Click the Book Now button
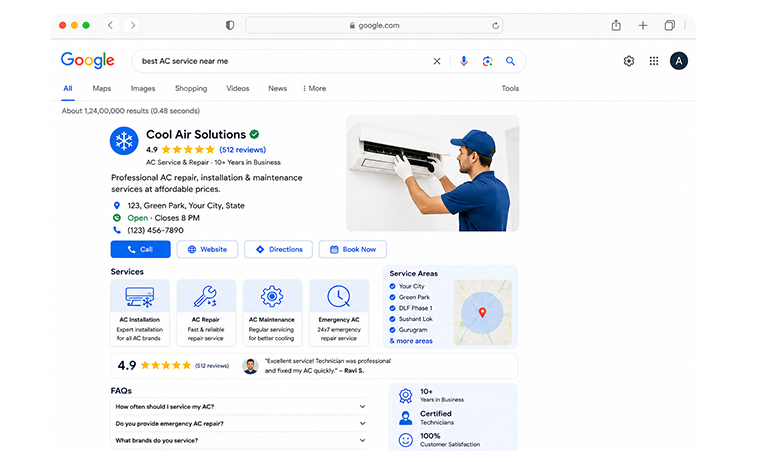768x462 pixels. point(353,249)
